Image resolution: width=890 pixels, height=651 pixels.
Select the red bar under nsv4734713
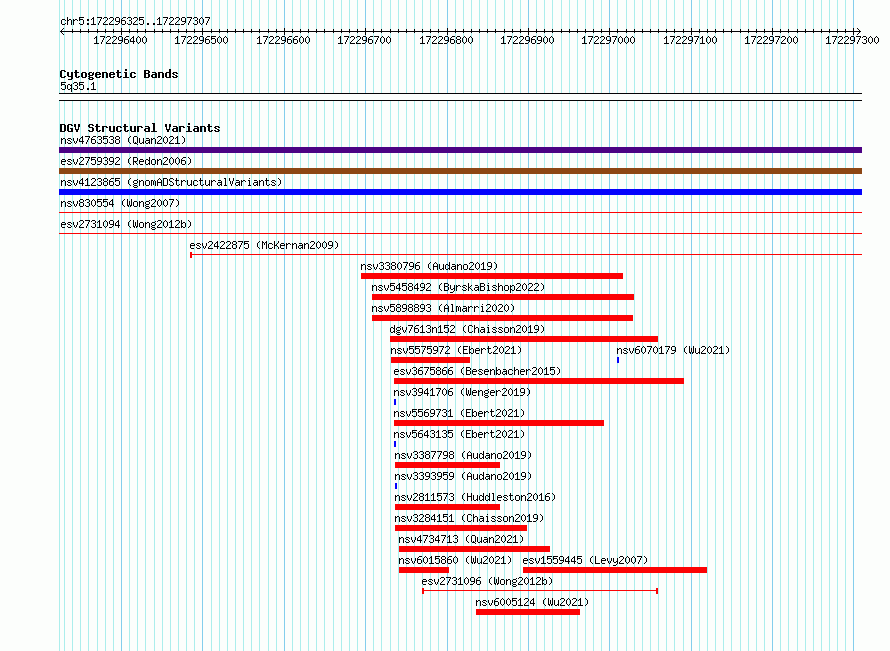point(475,549)
